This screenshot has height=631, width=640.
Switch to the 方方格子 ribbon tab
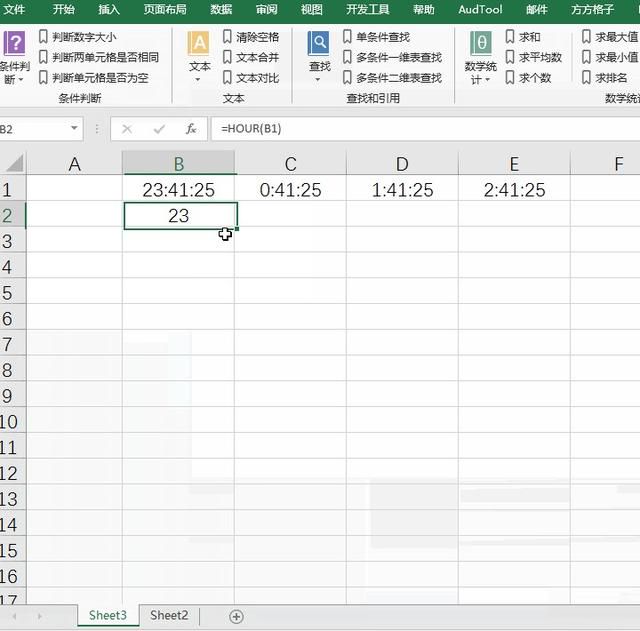click(x=592, y=9)
